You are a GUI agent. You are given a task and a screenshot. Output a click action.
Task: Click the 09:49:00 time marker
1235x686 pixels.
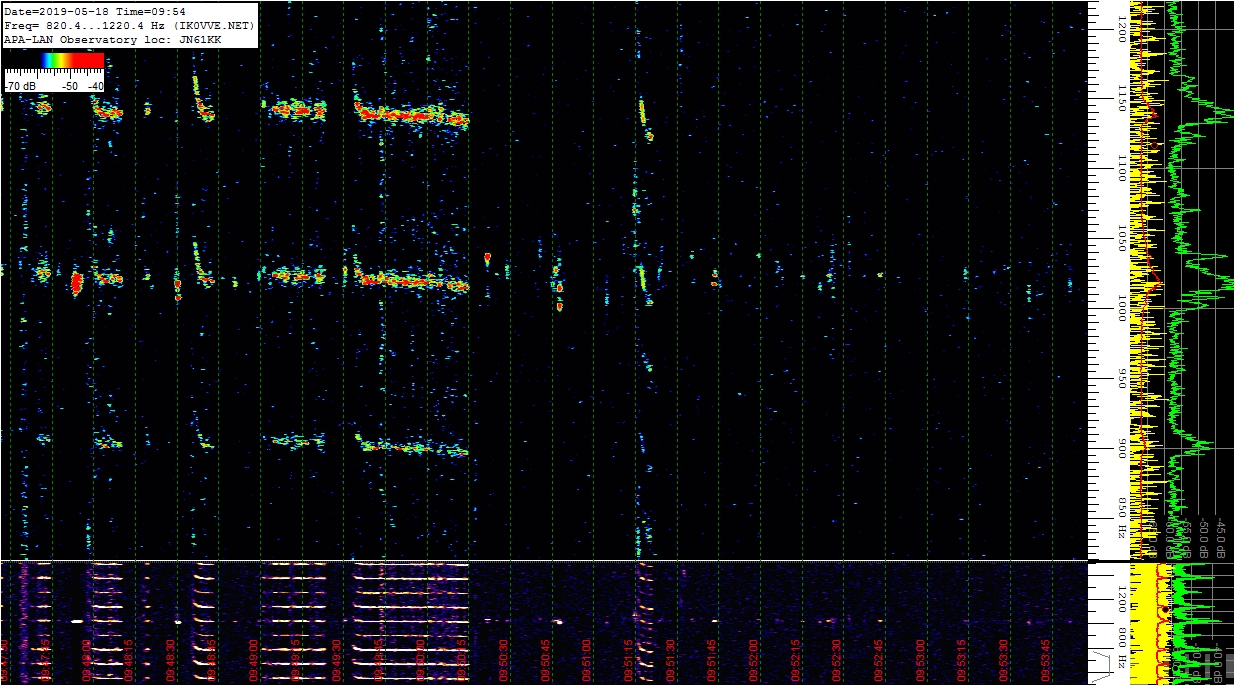click(x=253, y=661)
